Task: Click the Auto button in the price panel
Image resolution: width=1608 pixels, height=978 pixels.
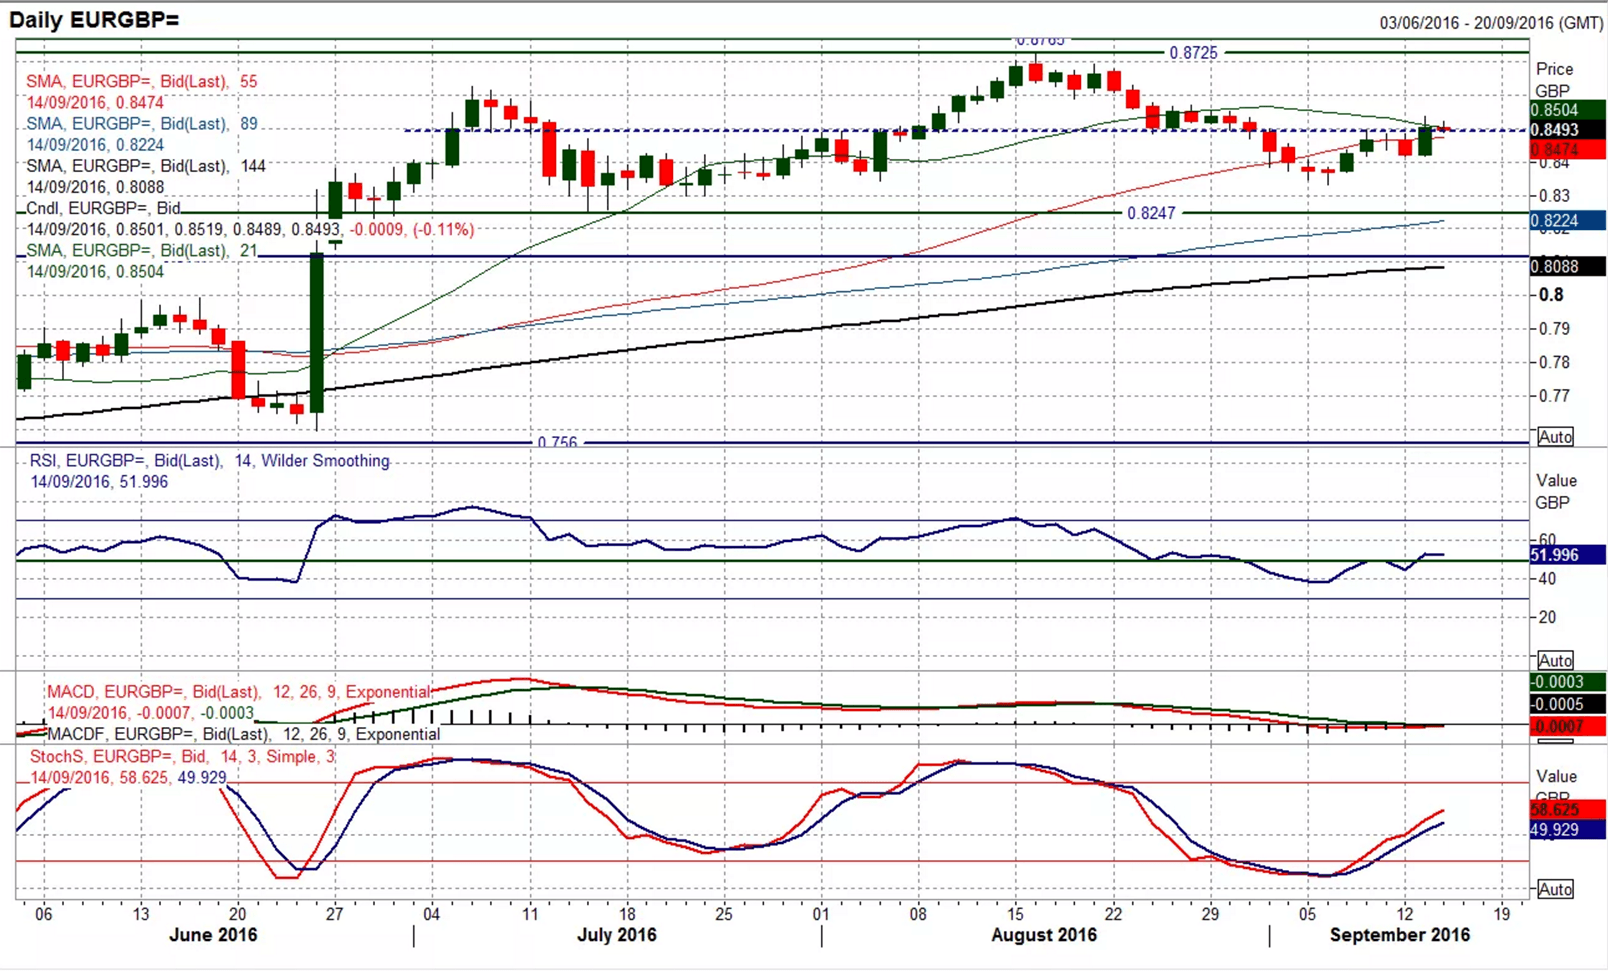Action: [1555, 437]
